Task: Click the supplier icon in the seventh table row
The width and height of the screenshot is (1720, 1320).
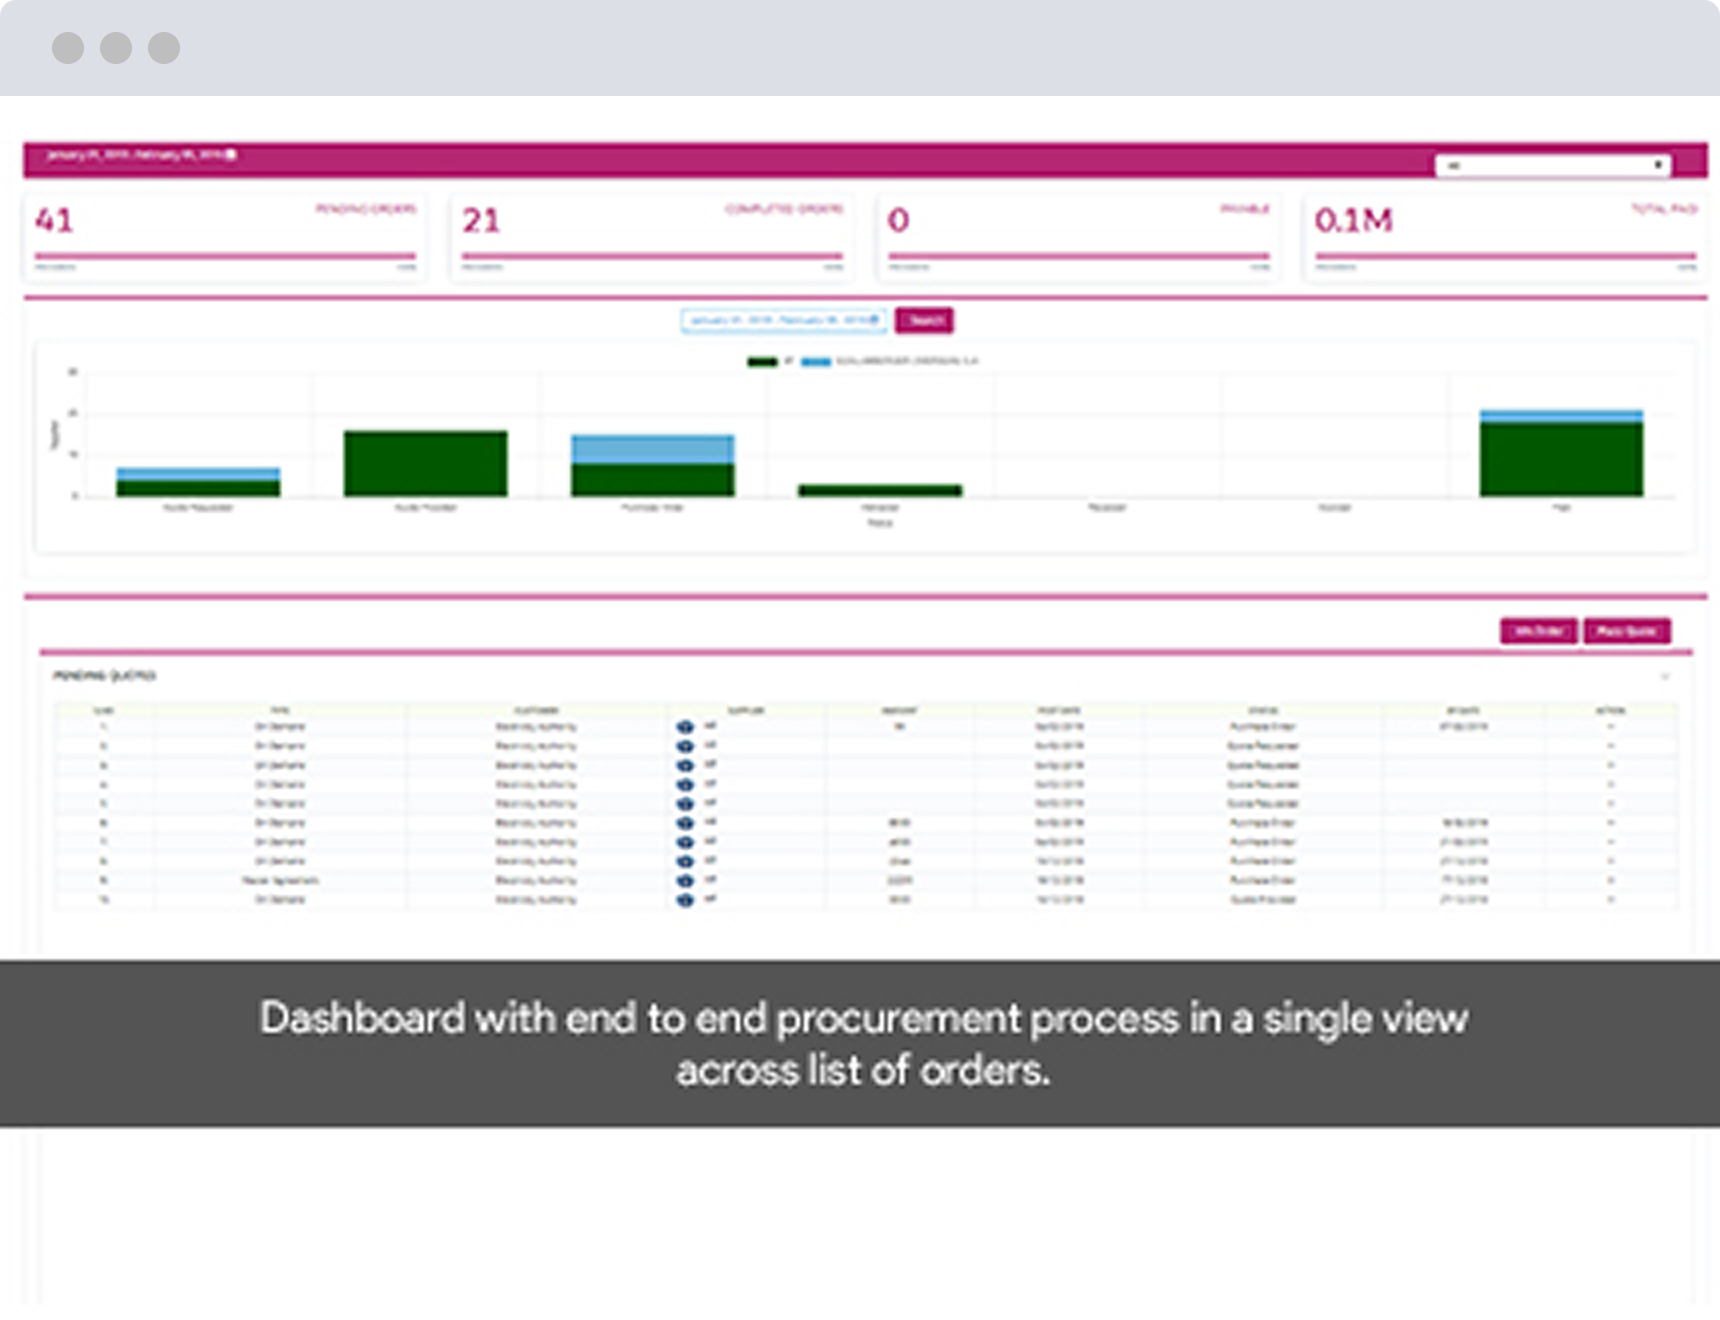Action: tap(685, 842)
